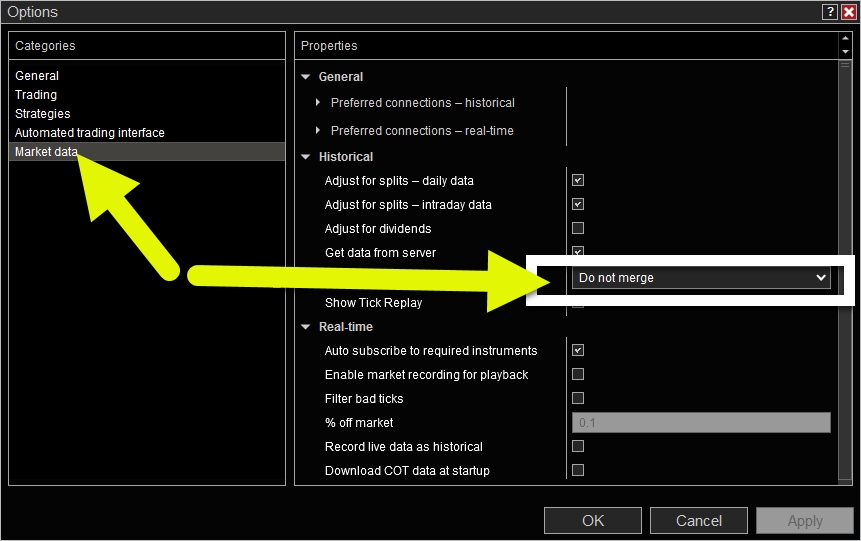Toggle Adjust for splits – intraday data

click(578, 205)
